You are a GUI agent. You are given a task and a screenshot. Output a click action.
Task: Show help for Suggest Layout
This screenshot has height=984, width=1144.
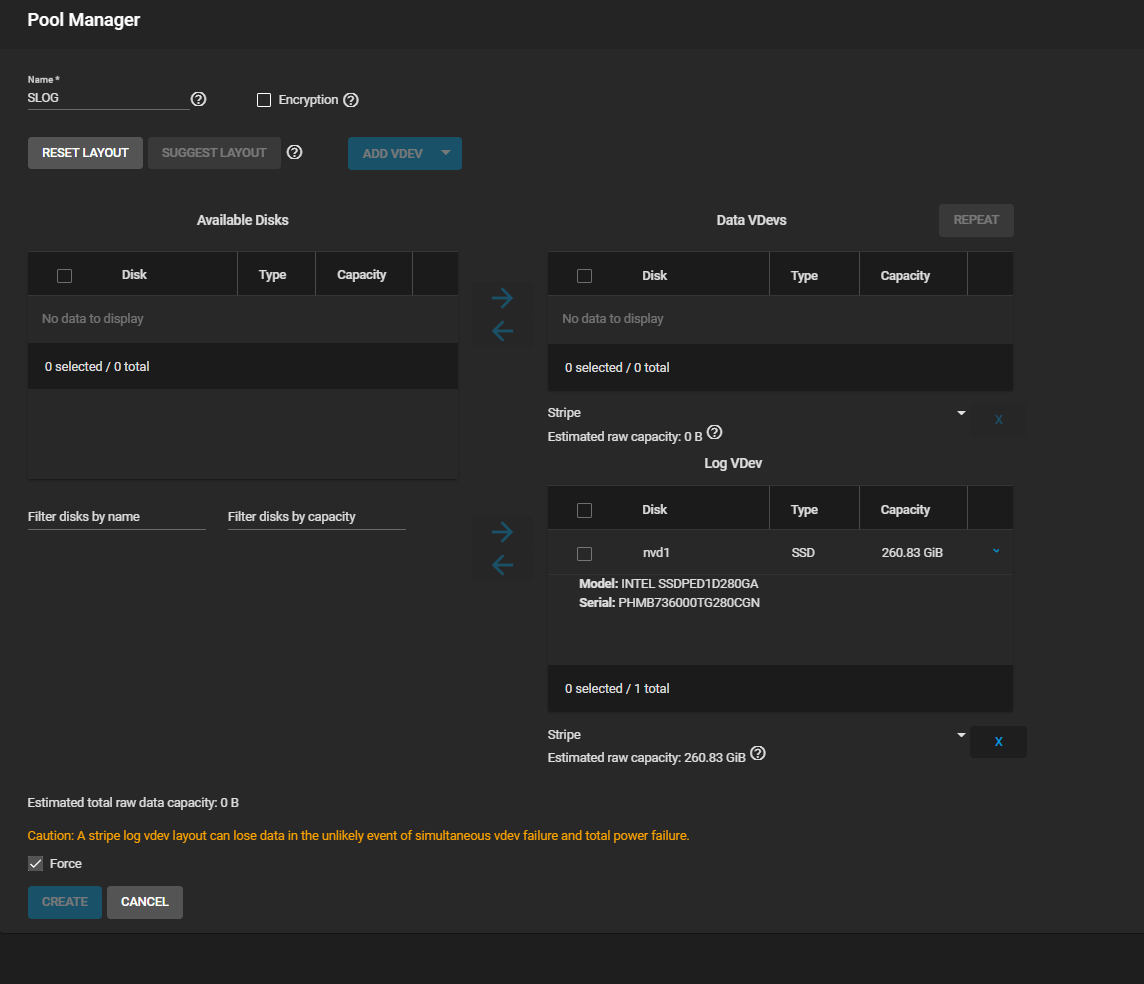295,152
